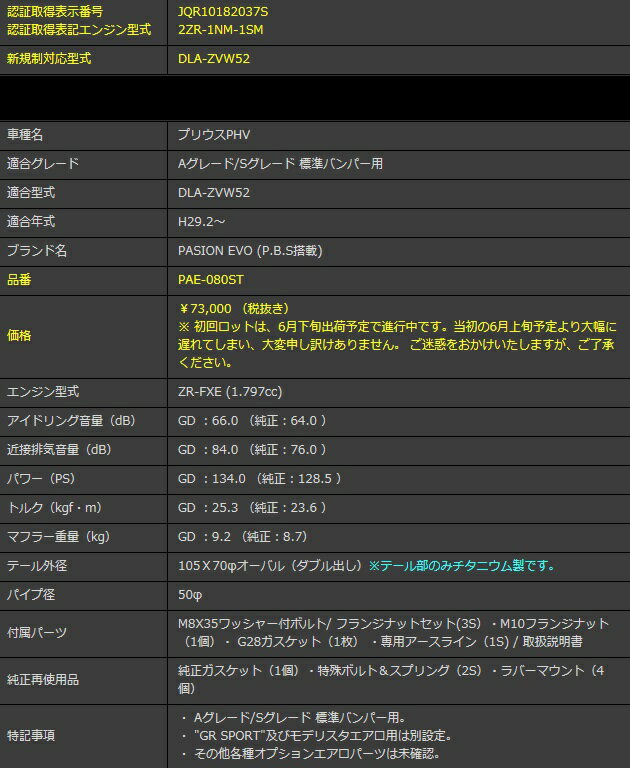Select the Aグレード/Sグレード 標準バンパー用 value
The height and width of the screenshot is (768, 630).
point(280,163)
